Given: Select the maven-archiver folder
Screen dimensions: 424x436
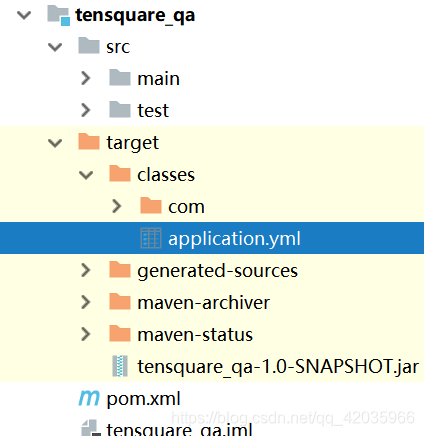Looking at the screenshot, I should (203, 303).
